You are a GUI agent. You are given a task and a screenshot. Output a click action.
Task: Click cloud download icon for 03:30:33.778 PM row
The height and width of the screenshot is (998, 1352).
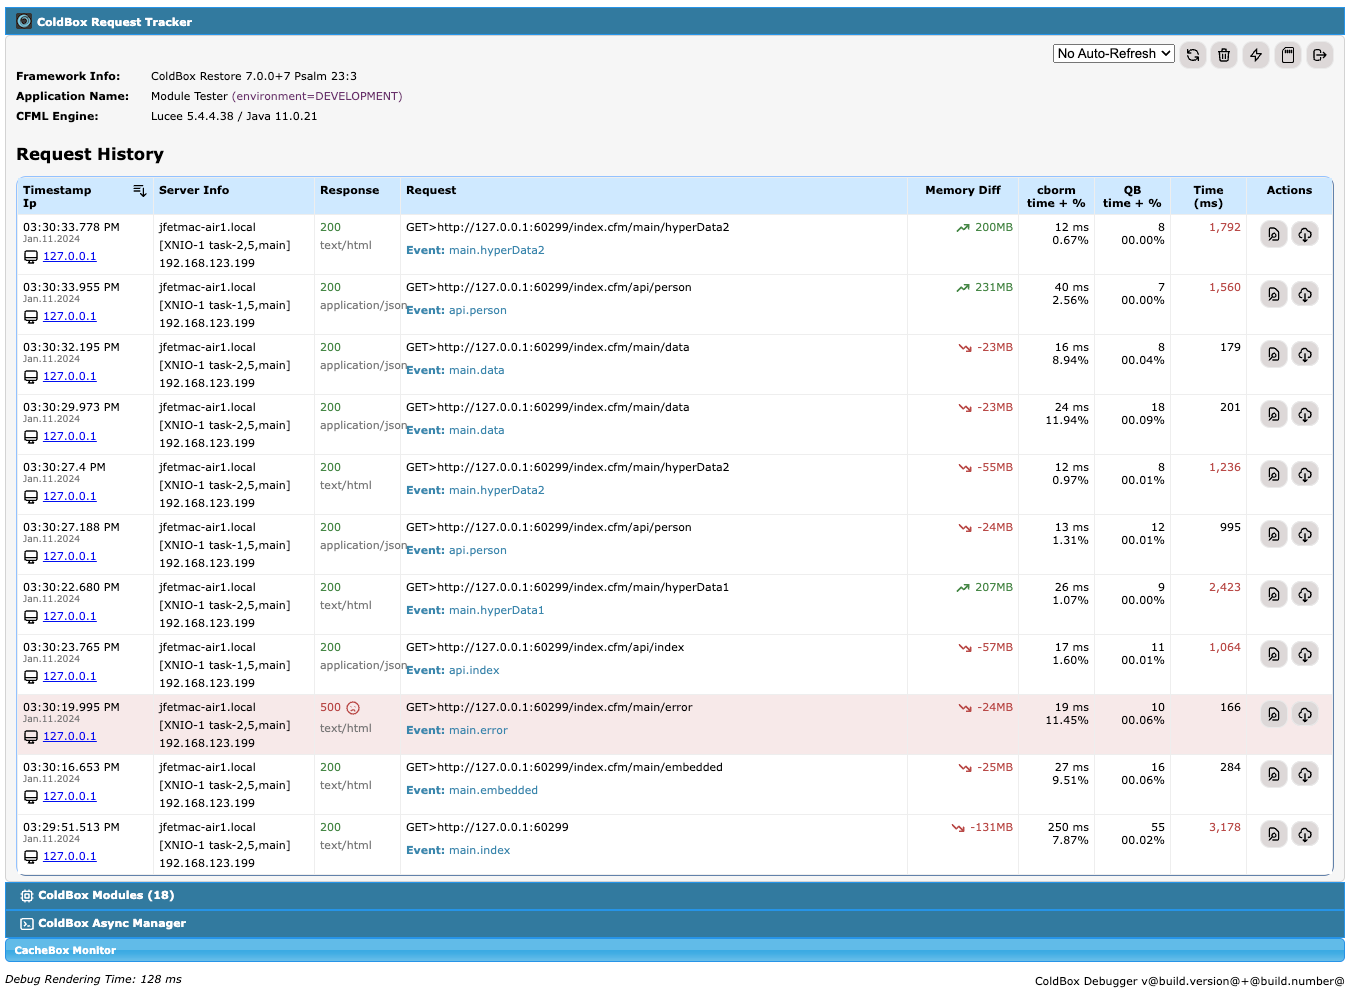[x=1305, y=235]
